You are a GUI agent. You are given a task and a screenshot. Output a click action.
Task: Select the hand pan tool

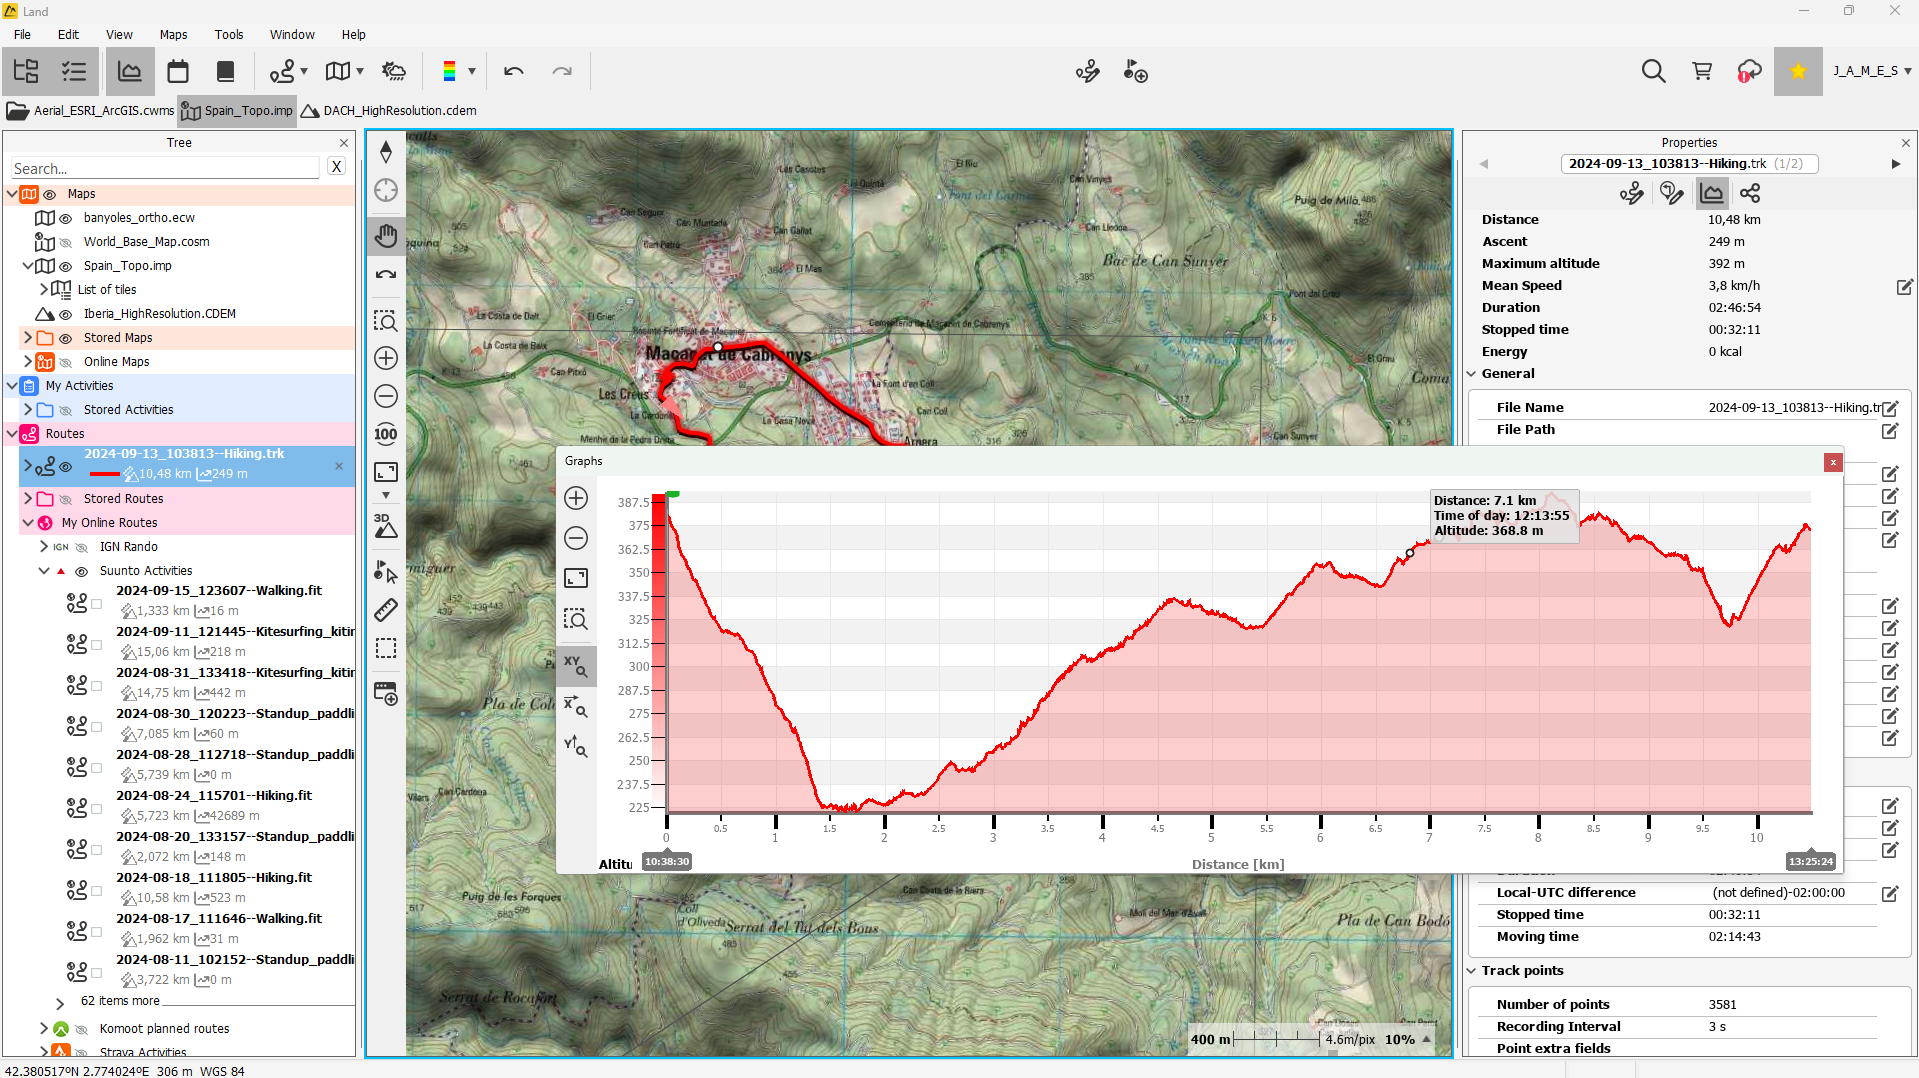click(x=386, y=236)
